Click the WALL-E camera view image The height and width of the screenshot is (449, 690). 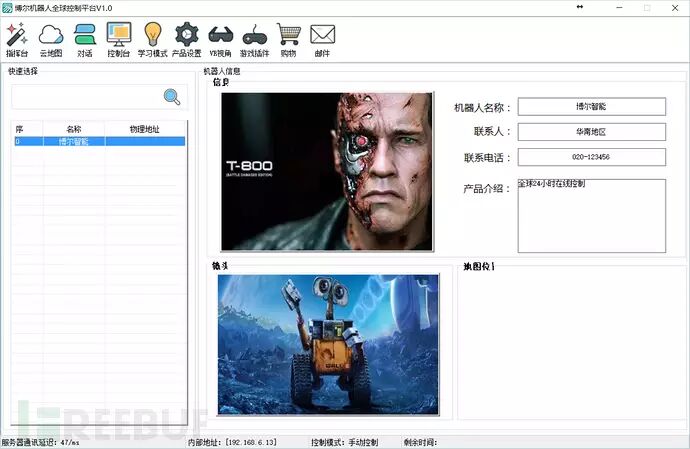(328, 345)
